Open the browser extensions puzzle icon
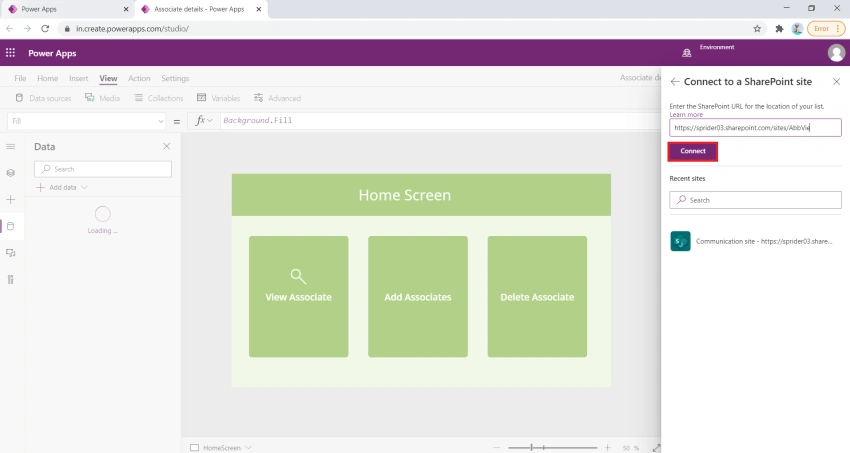The width and height of the screenshot is (850, 453). click(x=779, y=29)
